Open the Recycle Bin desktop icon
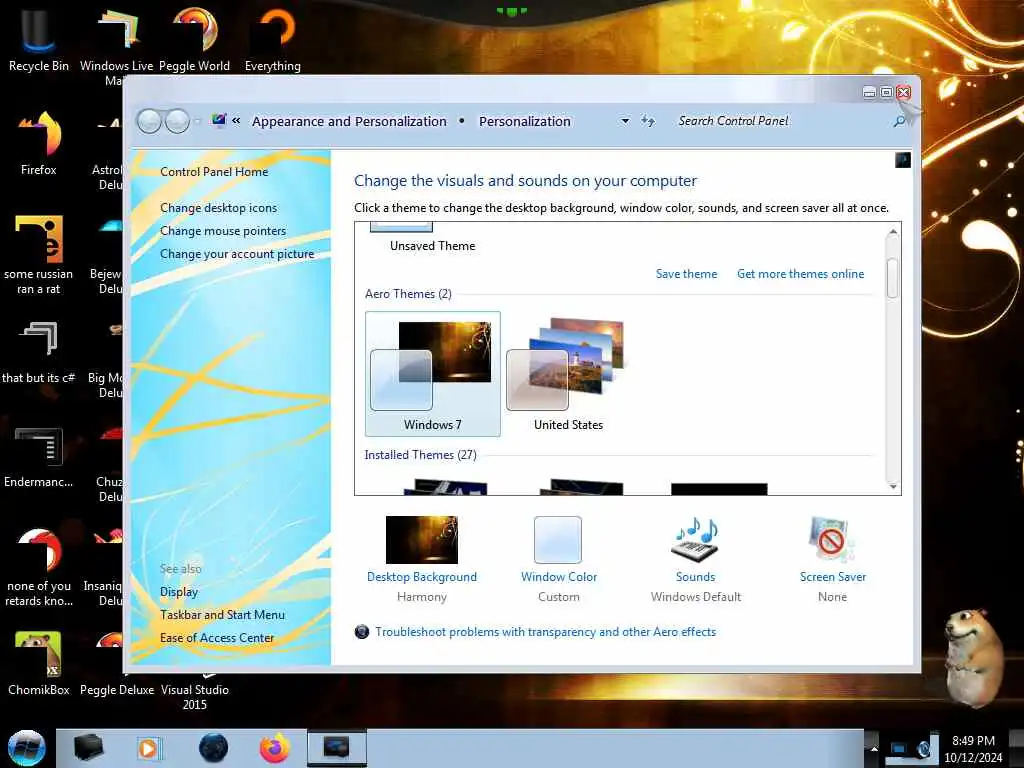This screenshot has width=1024, height=768. pyautogui.click(x=39, y=39)
